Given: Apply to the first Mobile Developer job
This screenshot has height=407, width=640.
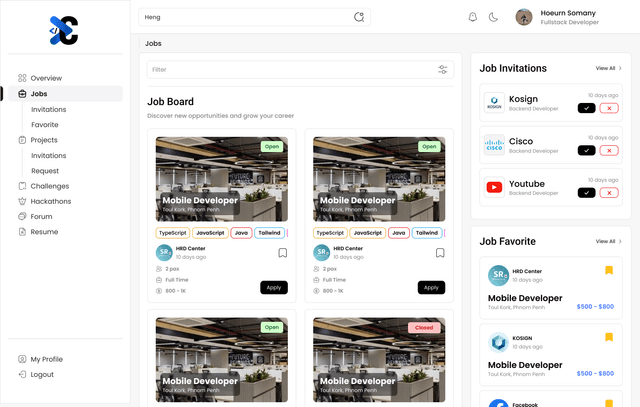Looking at the screenshot, I should [x=274, y=287].
